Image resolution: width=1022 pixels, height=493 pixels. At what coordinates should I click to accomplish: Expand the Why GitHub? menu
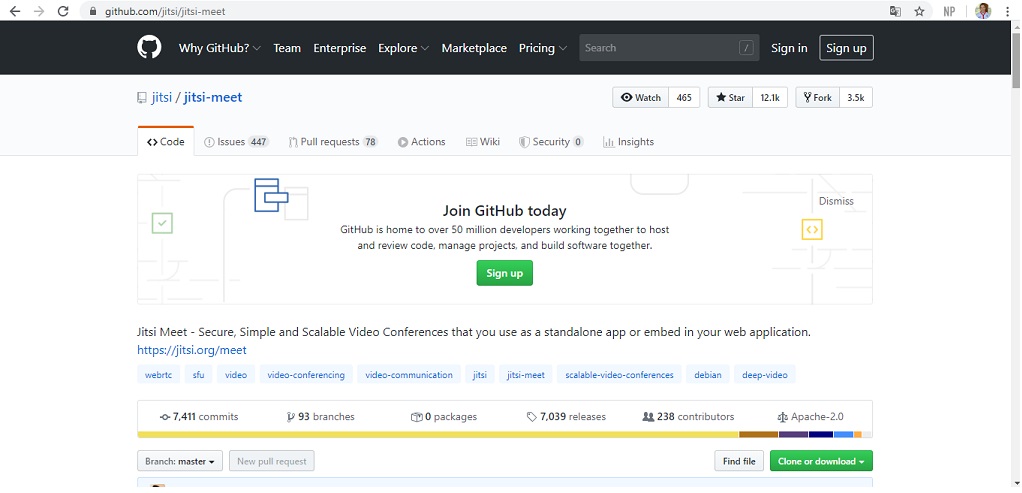tap(219, 48)
